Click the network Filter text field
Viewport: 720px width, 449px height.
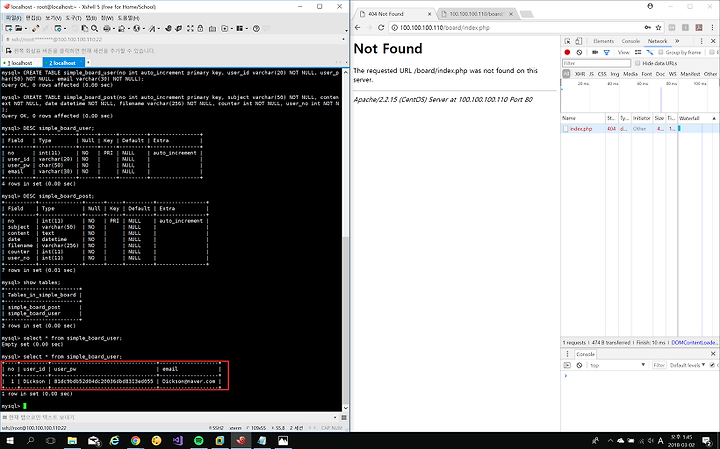(596, 63)
